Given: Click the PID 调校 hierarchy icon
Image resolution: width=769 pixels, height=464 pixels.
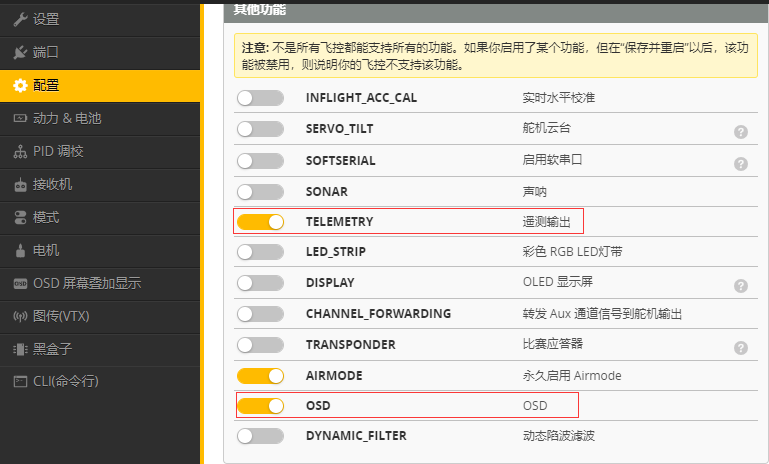Looking at the screenshot, I should click(x=20, y=151).
